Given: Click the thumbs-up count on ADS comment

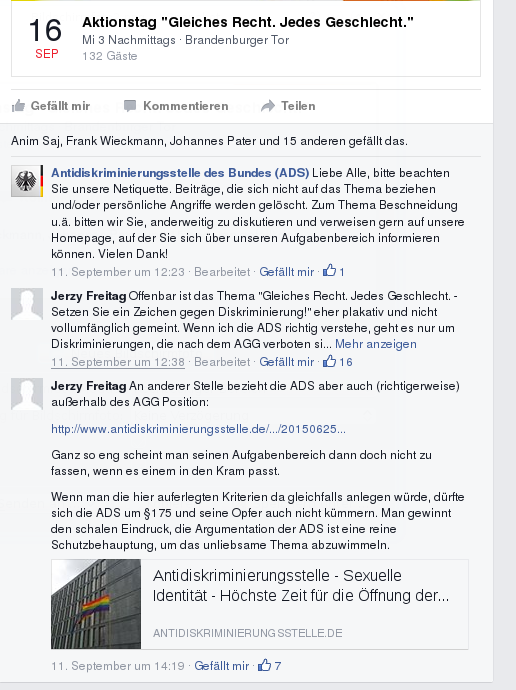Looking at the screenshot, I should (334, 272).
